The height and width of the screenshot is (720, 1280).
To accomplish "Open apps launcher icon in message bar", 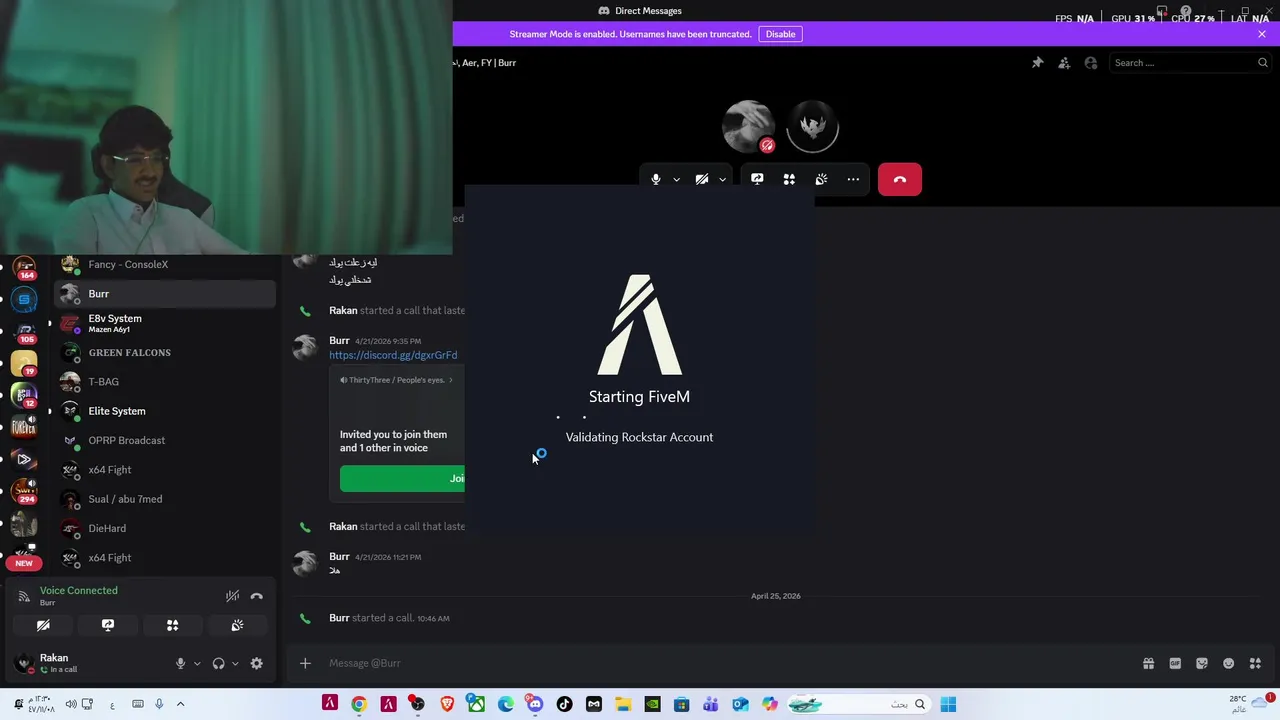I will pos(1255,663).
